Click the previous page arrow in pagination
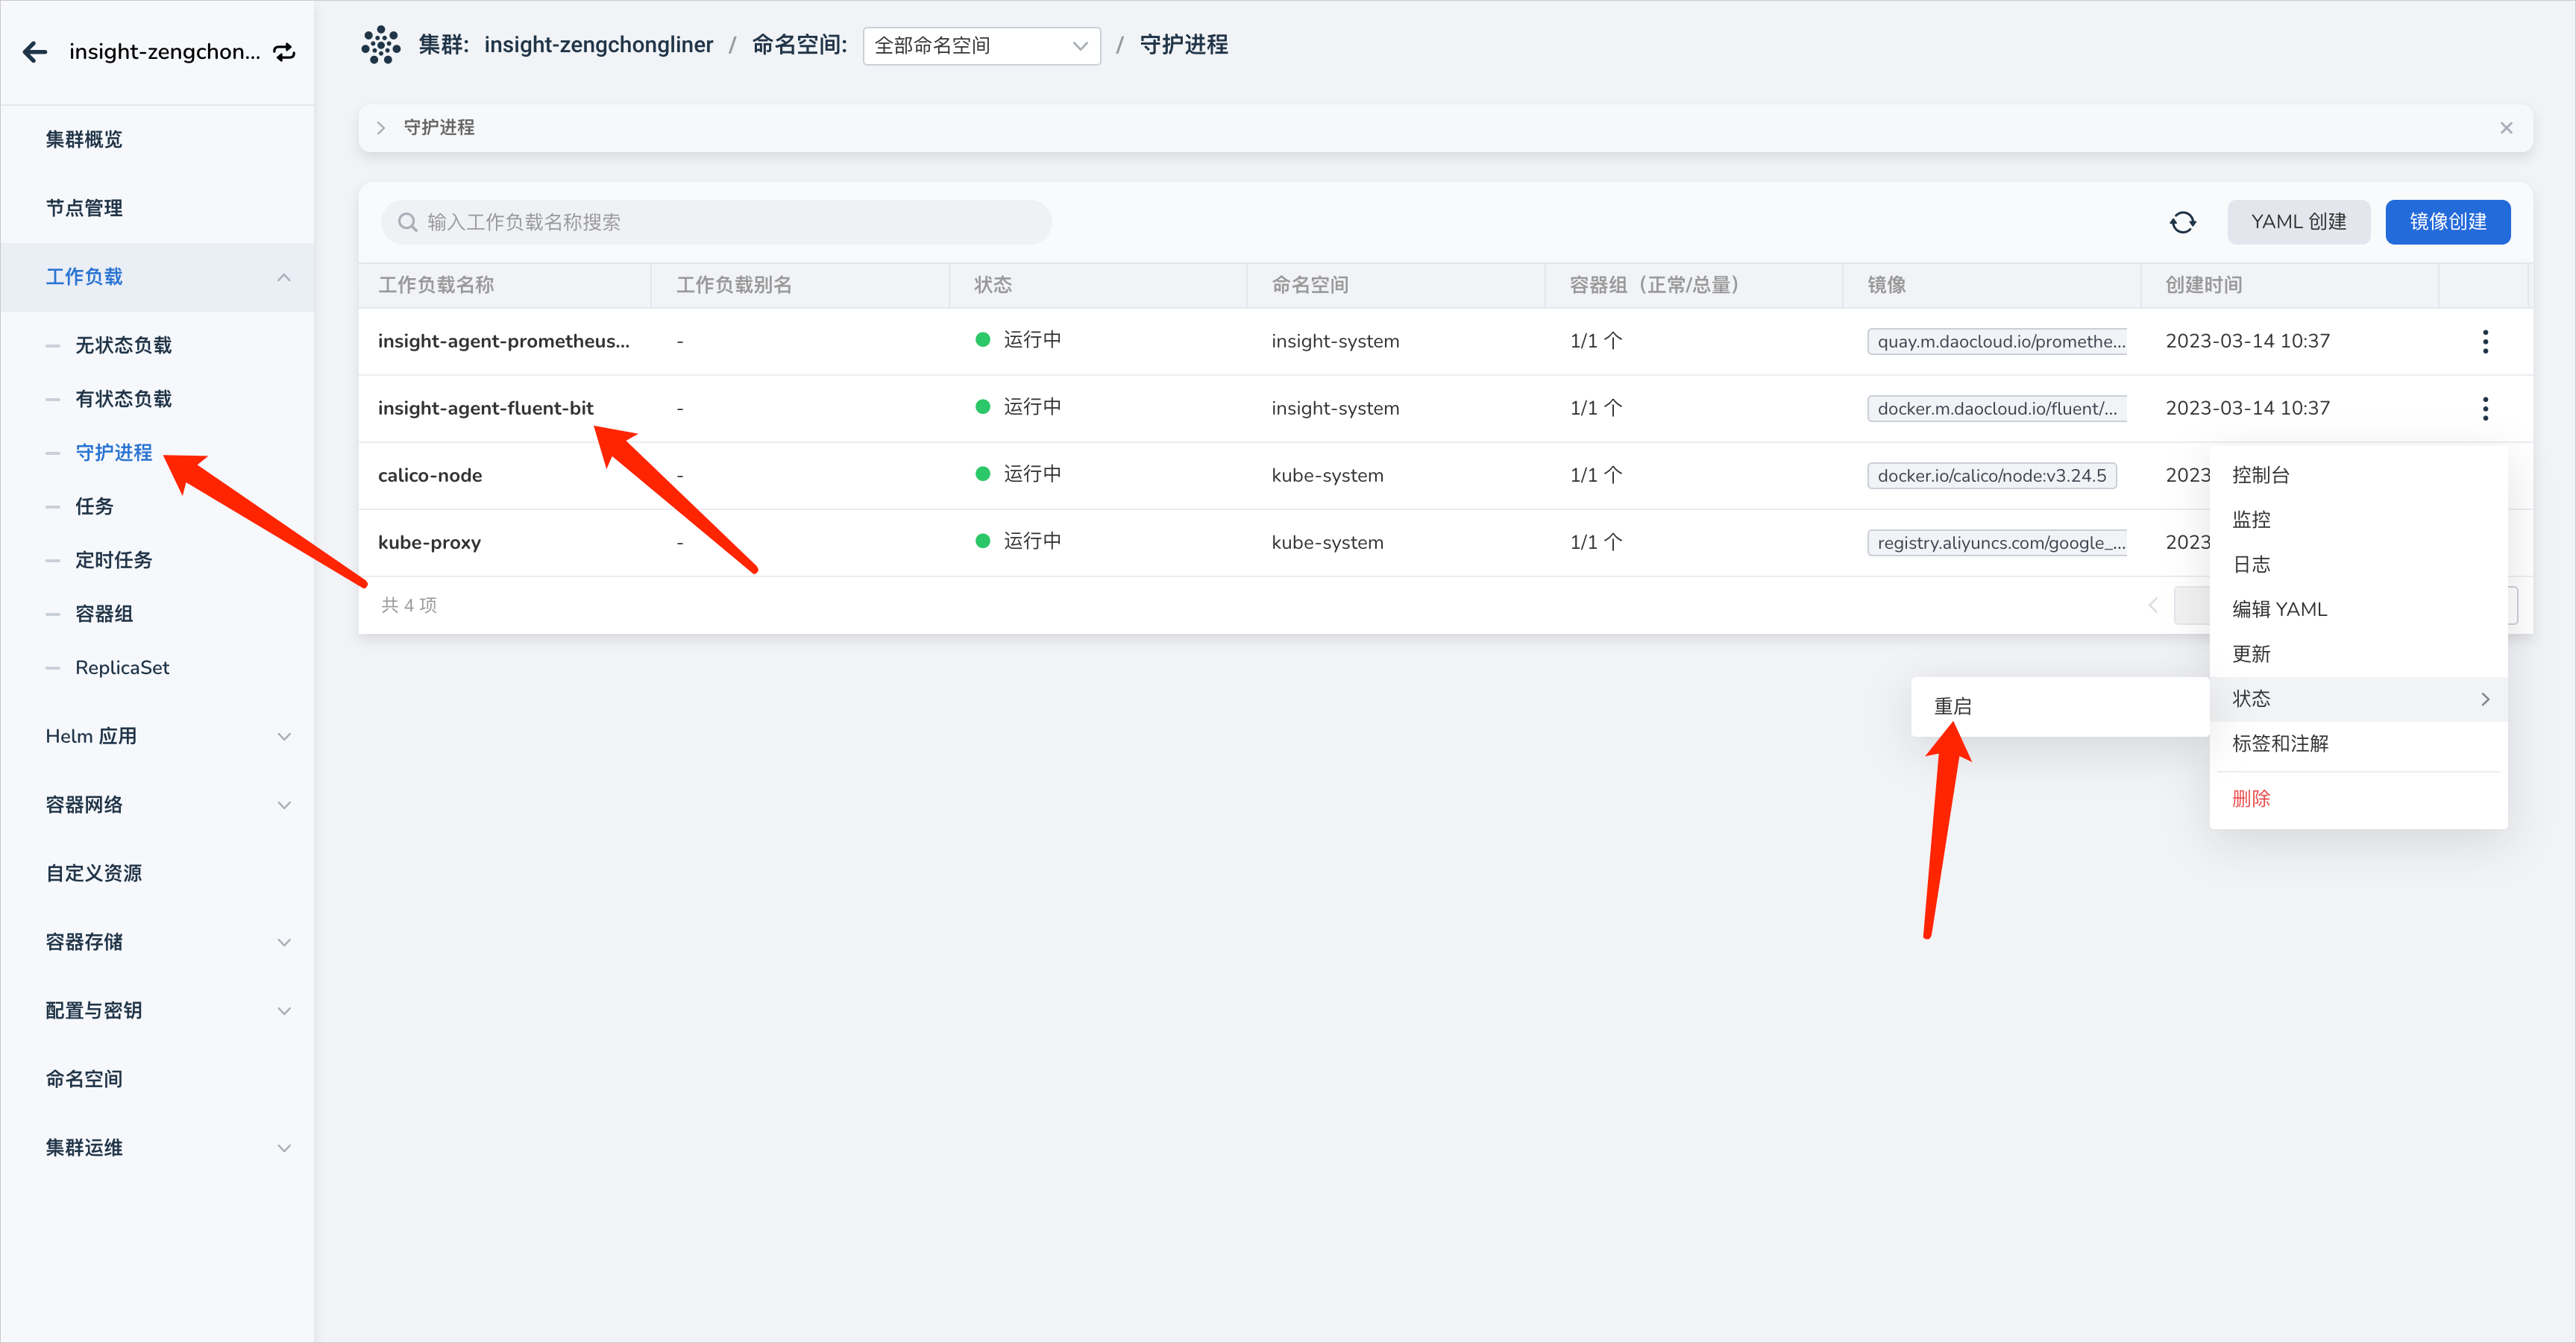Screen dimensions: 2576x1343 click(x=2153, y=606)
